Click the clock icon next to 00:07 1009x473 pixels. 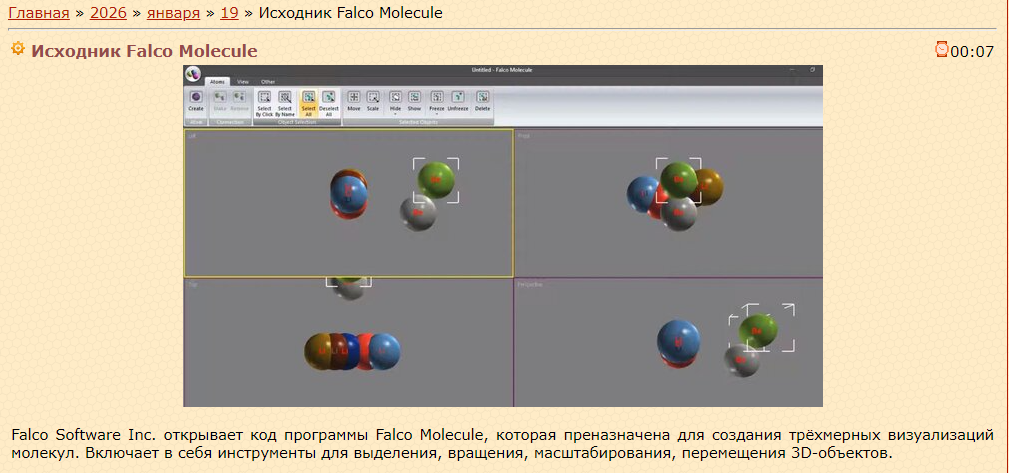[x=941, y=50]
